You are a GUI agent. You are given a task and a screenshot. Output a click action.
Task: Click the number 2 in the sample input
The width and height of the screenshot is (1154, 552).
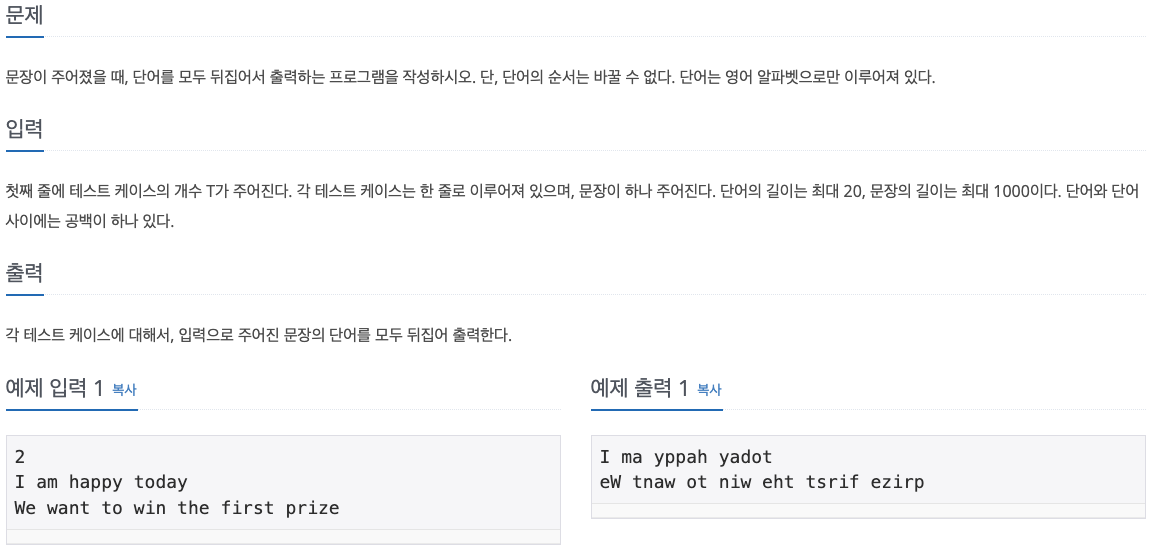[x=20, y=457]
